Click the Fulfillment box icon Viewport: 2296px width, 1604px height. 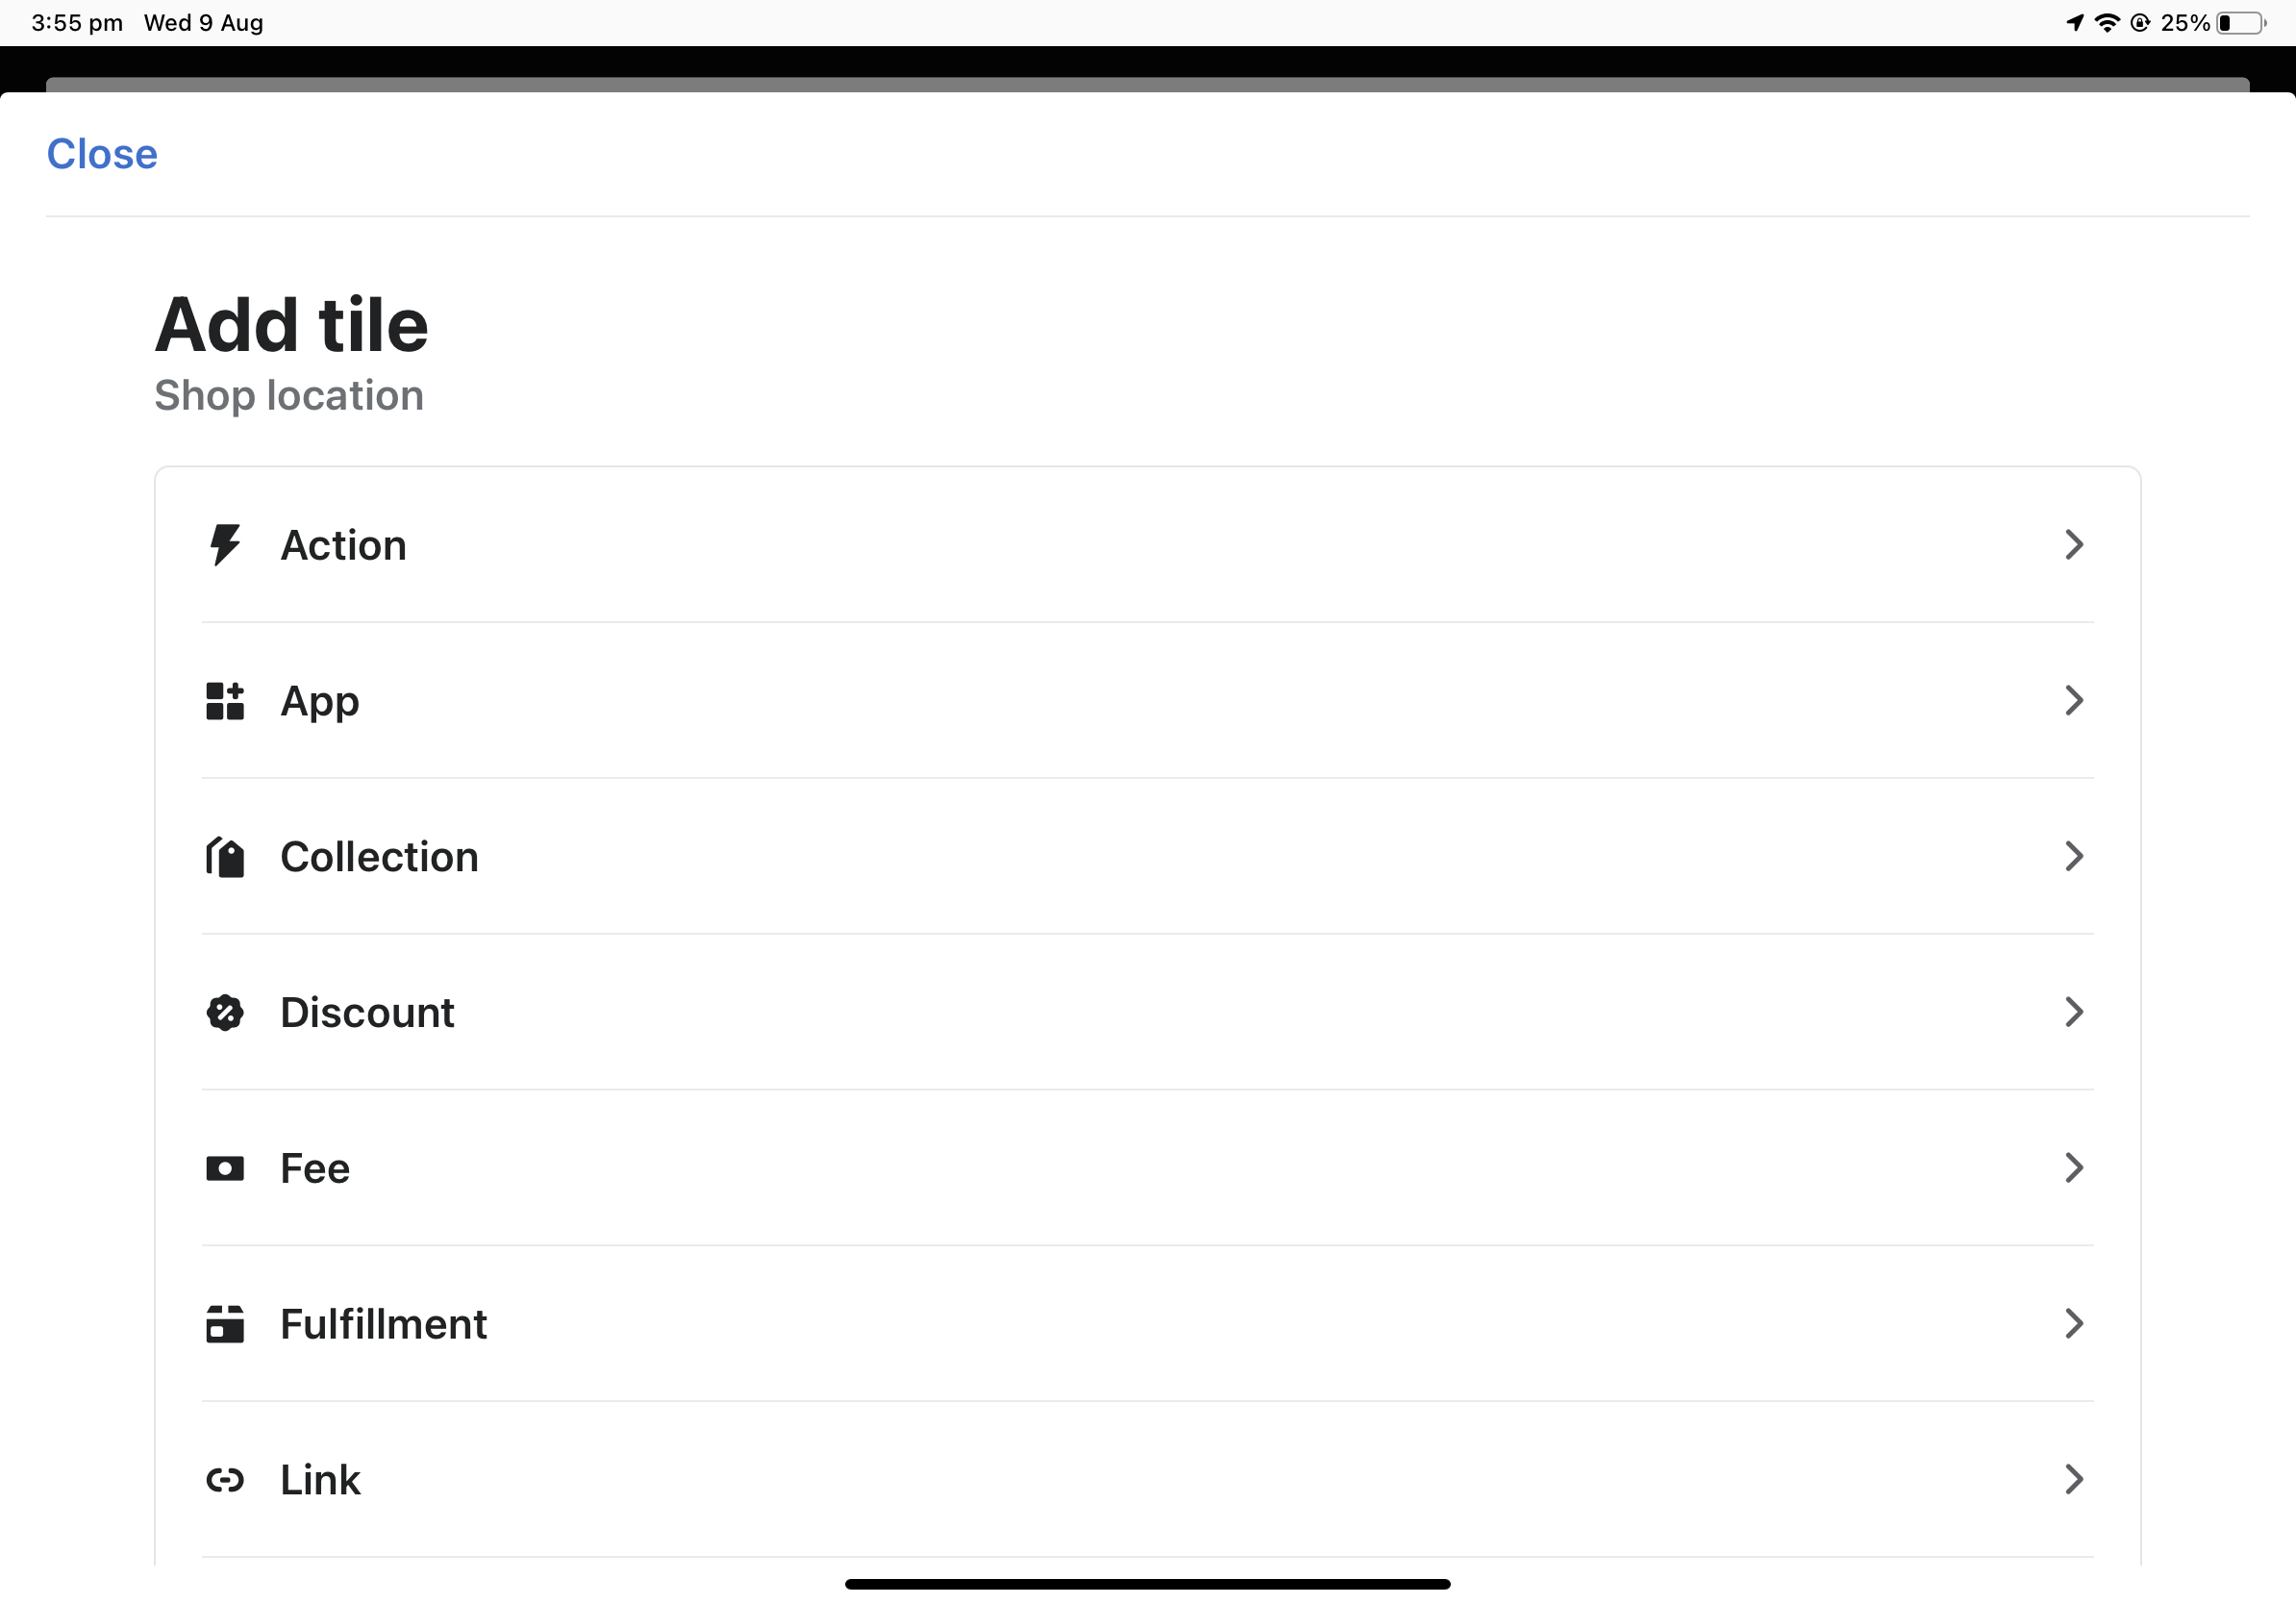tap(225, 1324)
